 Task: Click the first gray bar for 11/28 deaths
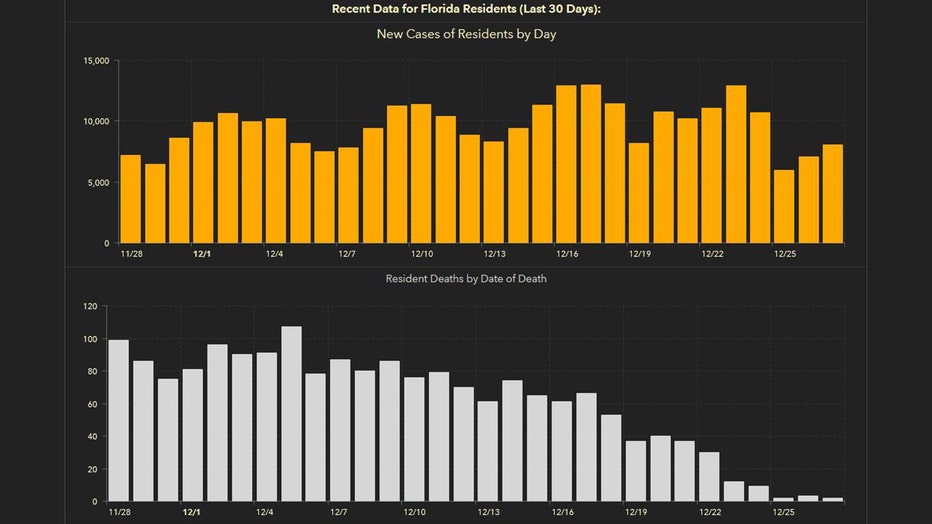118,421
